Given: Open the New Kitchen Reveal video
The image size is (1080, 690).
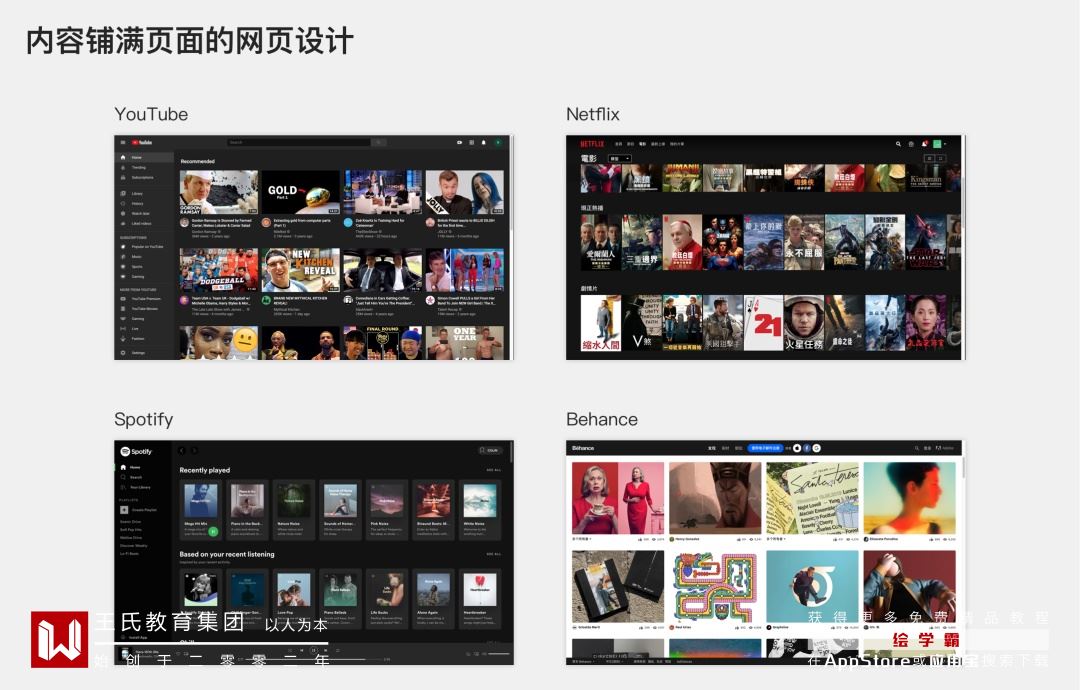Looking at the screenshot, I should (300, 270).
